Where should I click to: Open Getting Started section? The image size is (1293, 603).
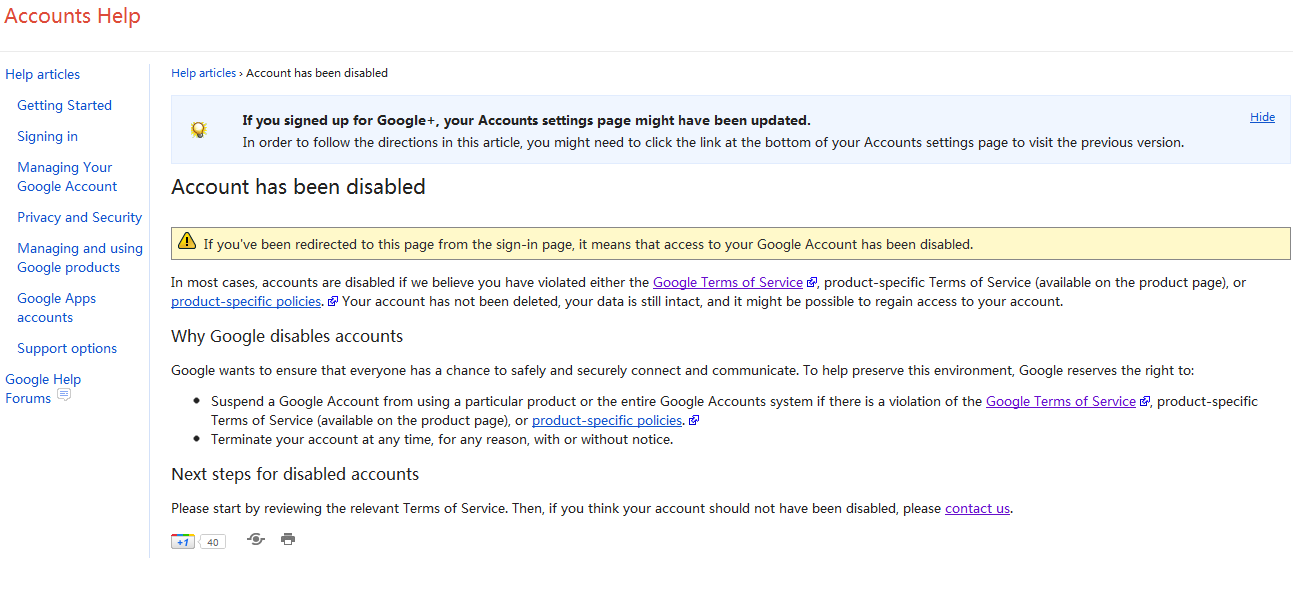click(64, 105)
